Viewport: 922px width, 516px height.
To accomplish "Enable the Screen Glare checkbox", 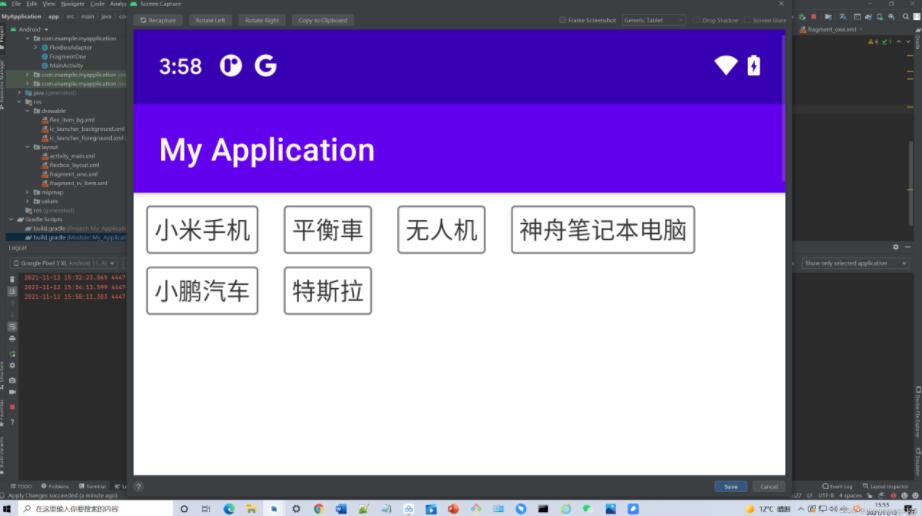I will coord(747,20).
